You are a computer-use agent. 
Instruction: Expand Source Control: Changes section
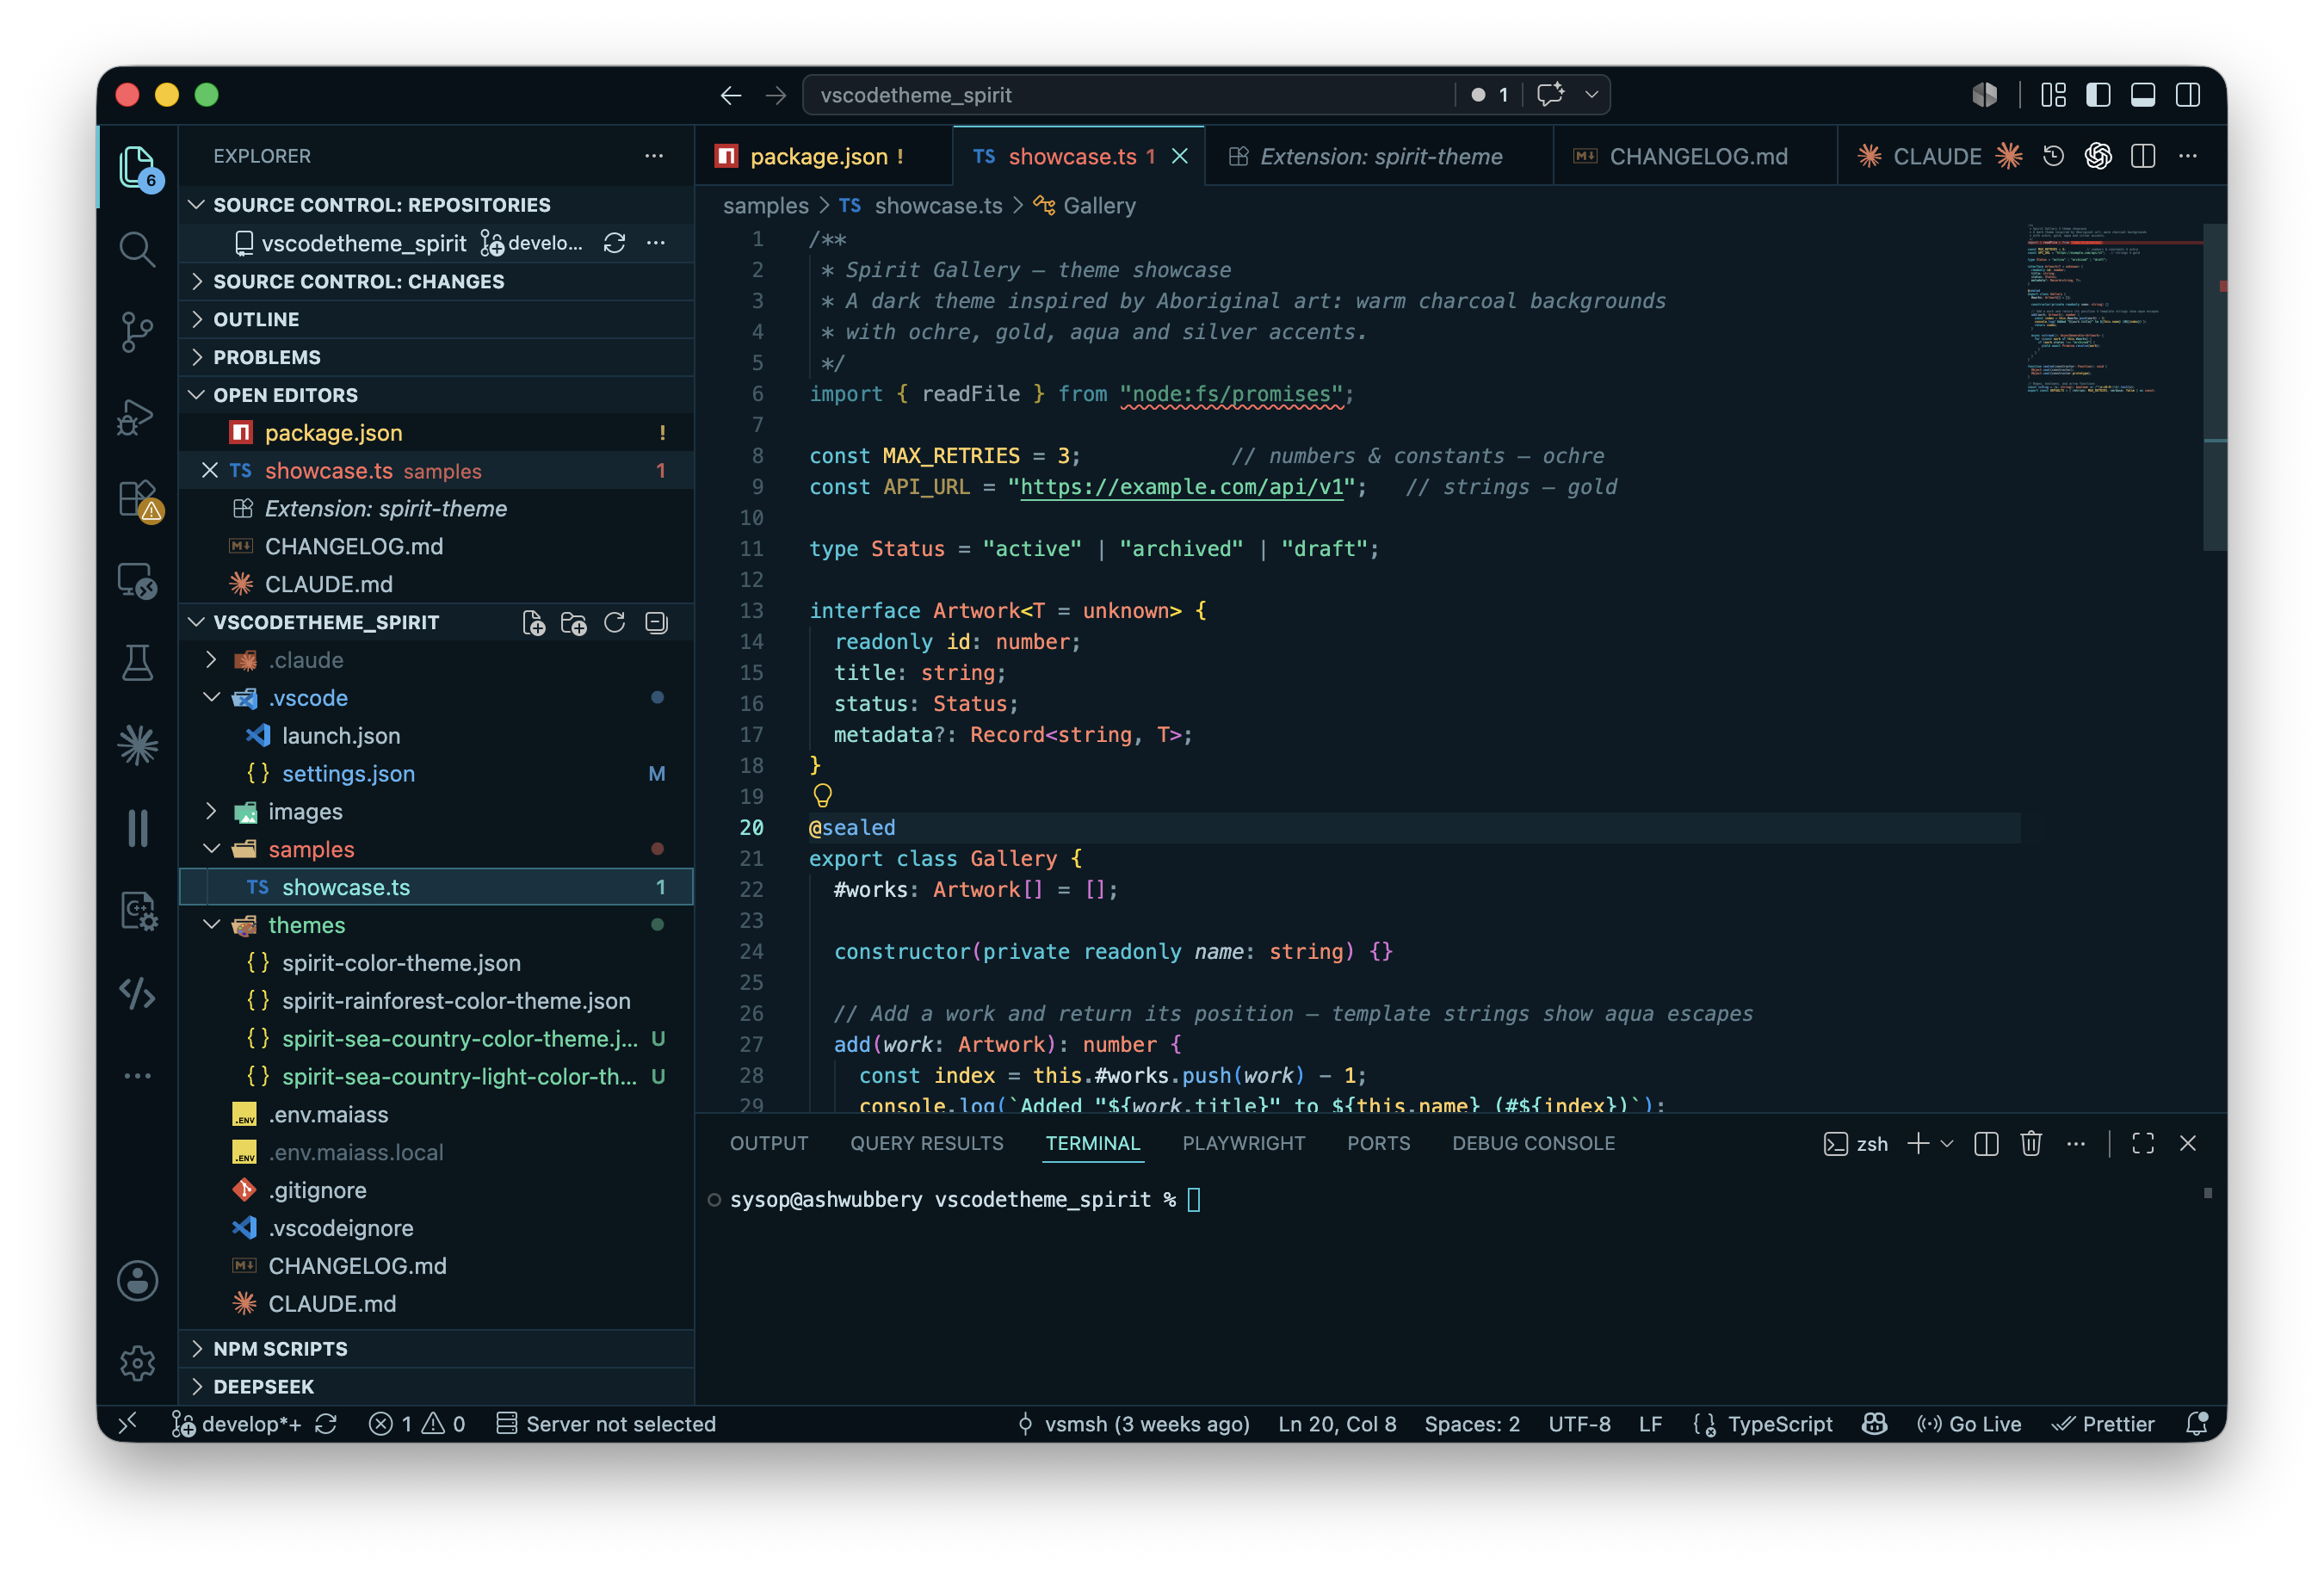[436, 281]
